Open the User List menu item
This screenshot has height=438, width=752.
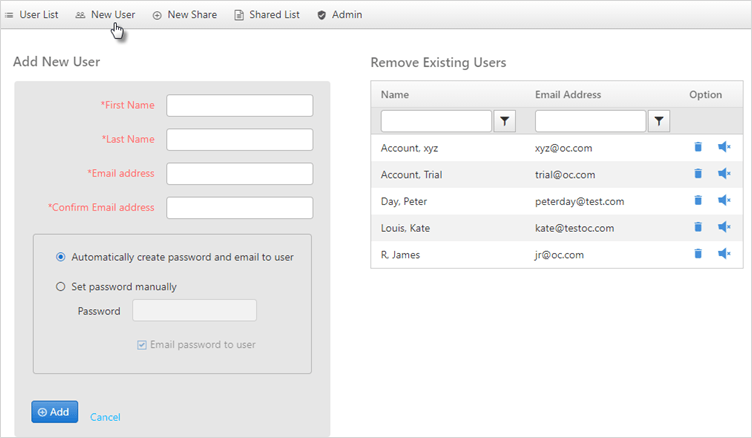pyautogui.click(x=32, y=15)
